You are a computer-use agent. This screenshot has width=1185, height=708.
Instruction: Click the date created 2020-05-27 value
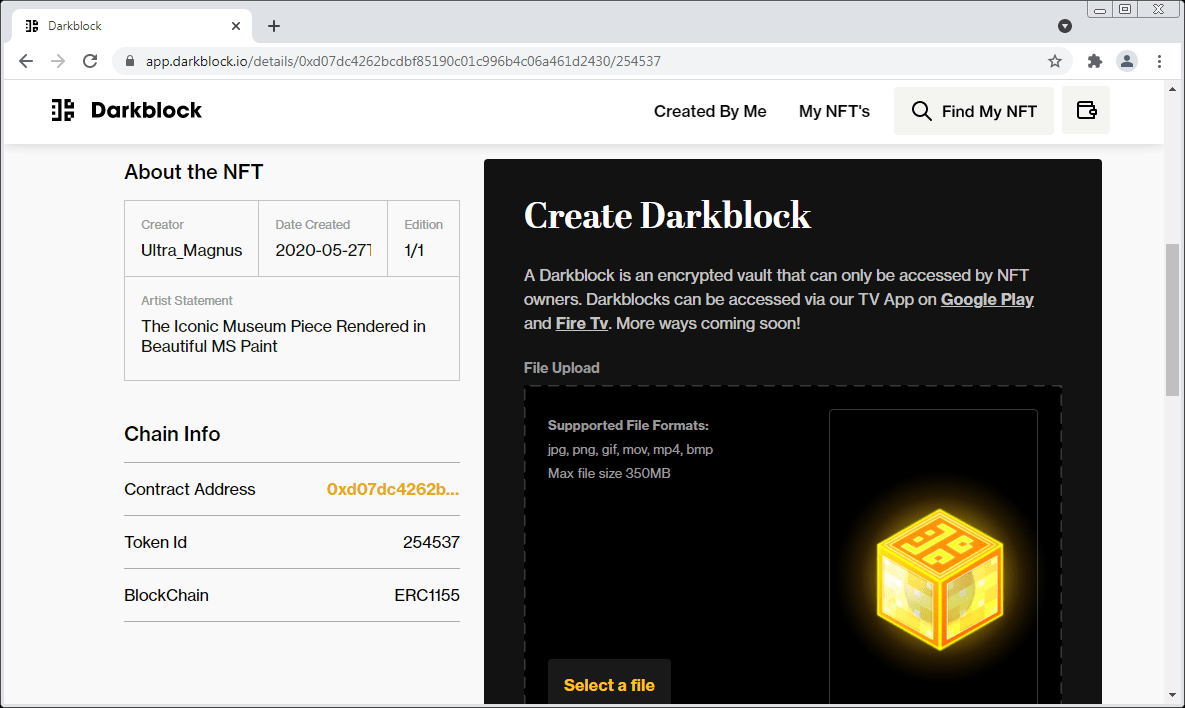click(323, 250)
